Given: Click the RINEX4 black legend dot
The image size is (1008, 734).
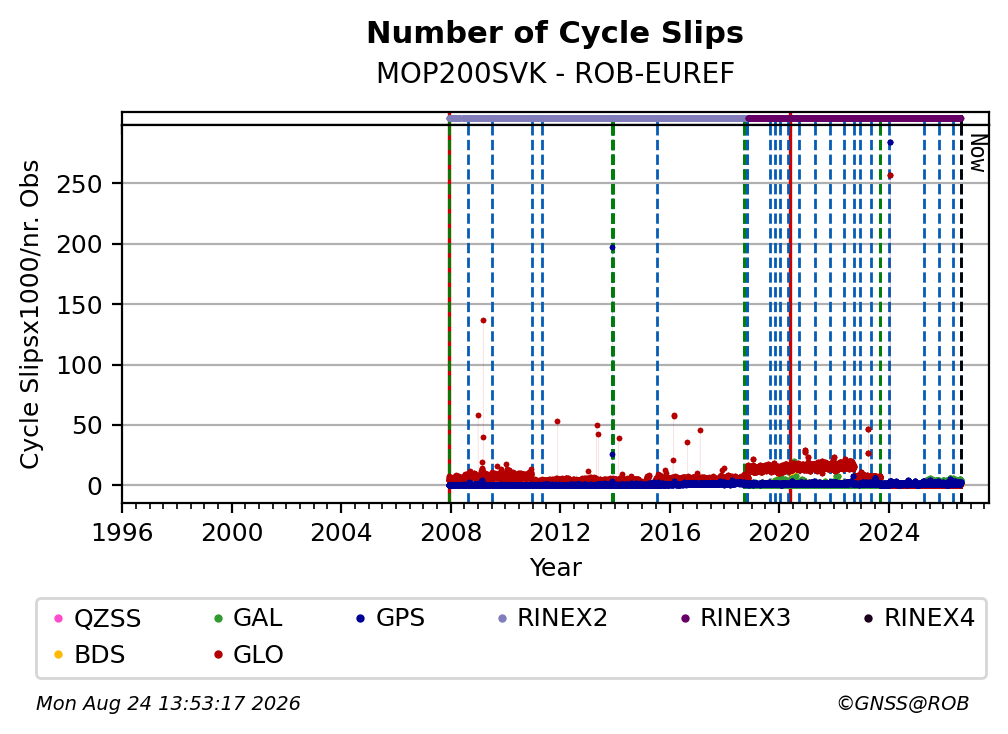Looking at the screenshot, I should pos(868,618).
